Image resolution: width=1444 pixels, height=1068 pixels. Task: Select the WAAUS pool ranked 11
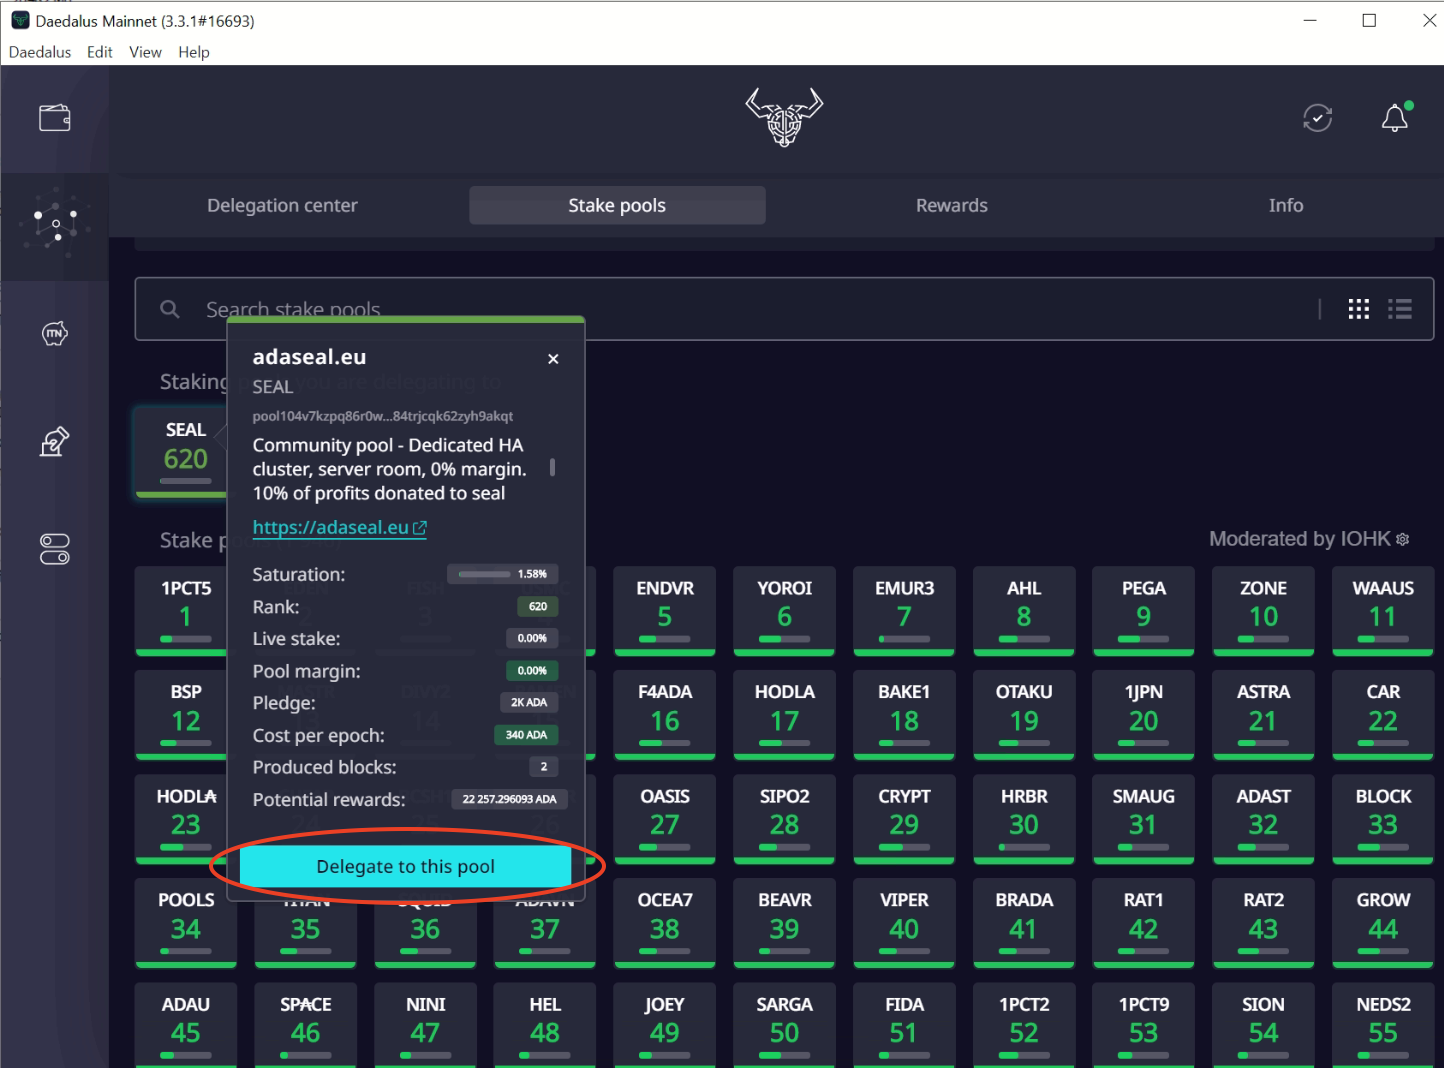pyautogui.click(x=1383, y=611)
